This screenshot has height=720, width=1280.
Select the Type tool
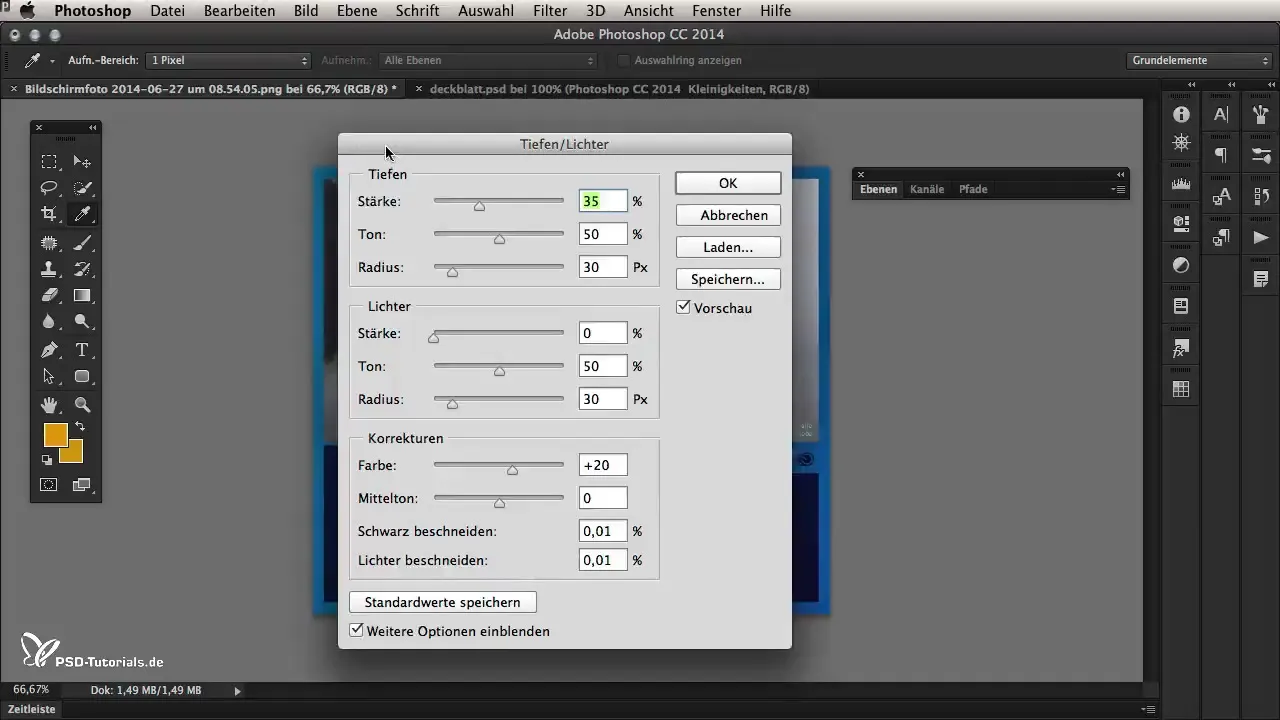click(x=82, y=350)
